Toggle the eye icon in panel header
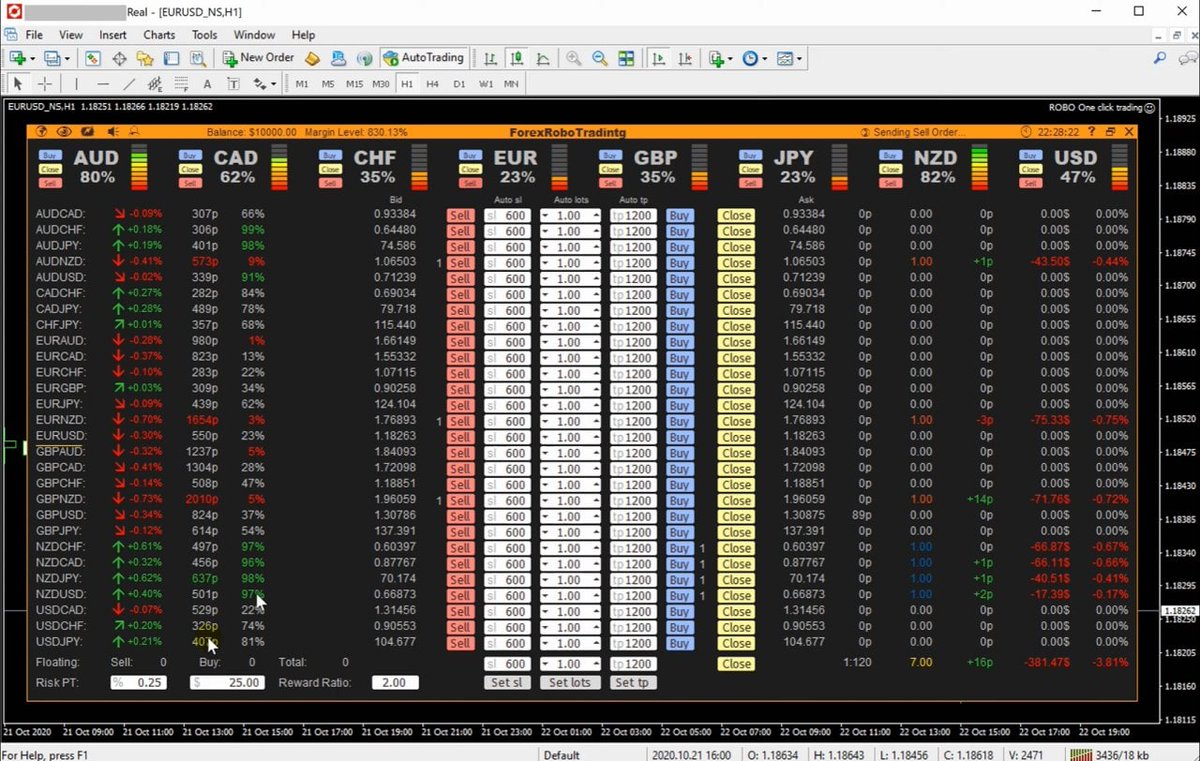This screenshot has height=761, width=1200. point(64,132)
